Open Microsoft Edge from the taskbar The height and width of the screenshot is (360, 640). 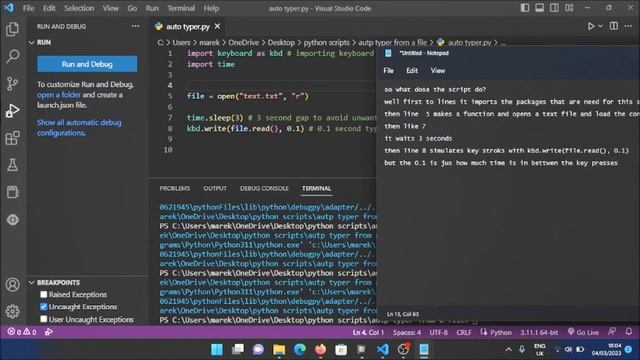click(300, 349)
